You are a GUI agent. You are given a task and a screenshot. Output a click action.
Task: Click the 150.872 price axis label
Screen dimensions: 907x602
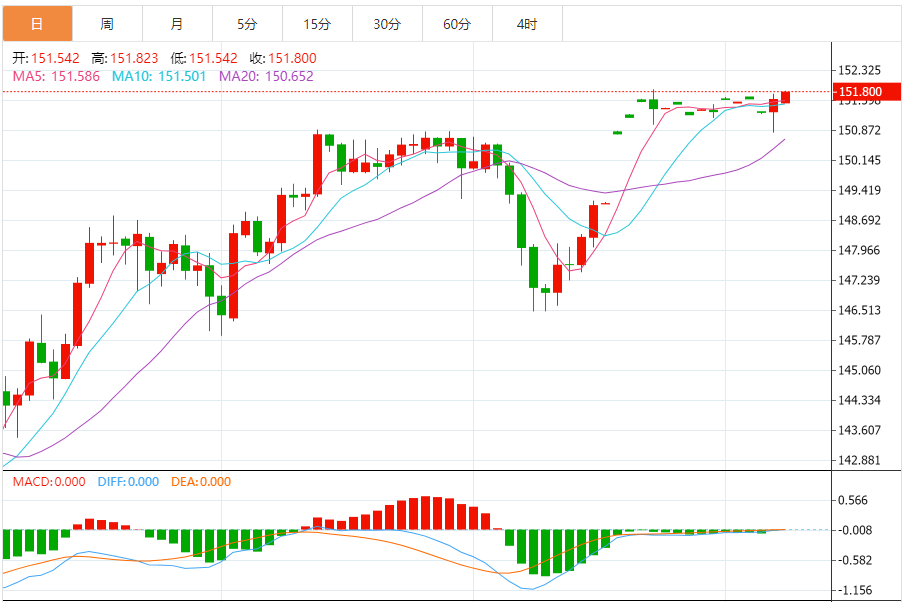coord(859,130)
